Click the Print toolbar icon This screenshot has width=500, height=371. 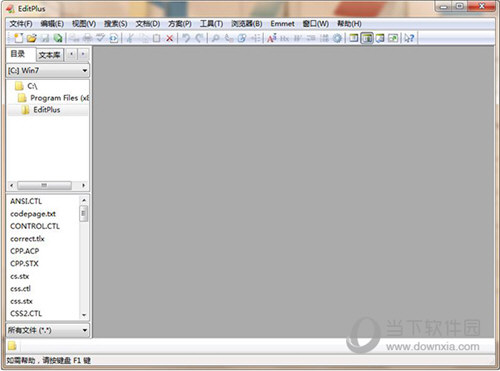click(x=88, y=38)
